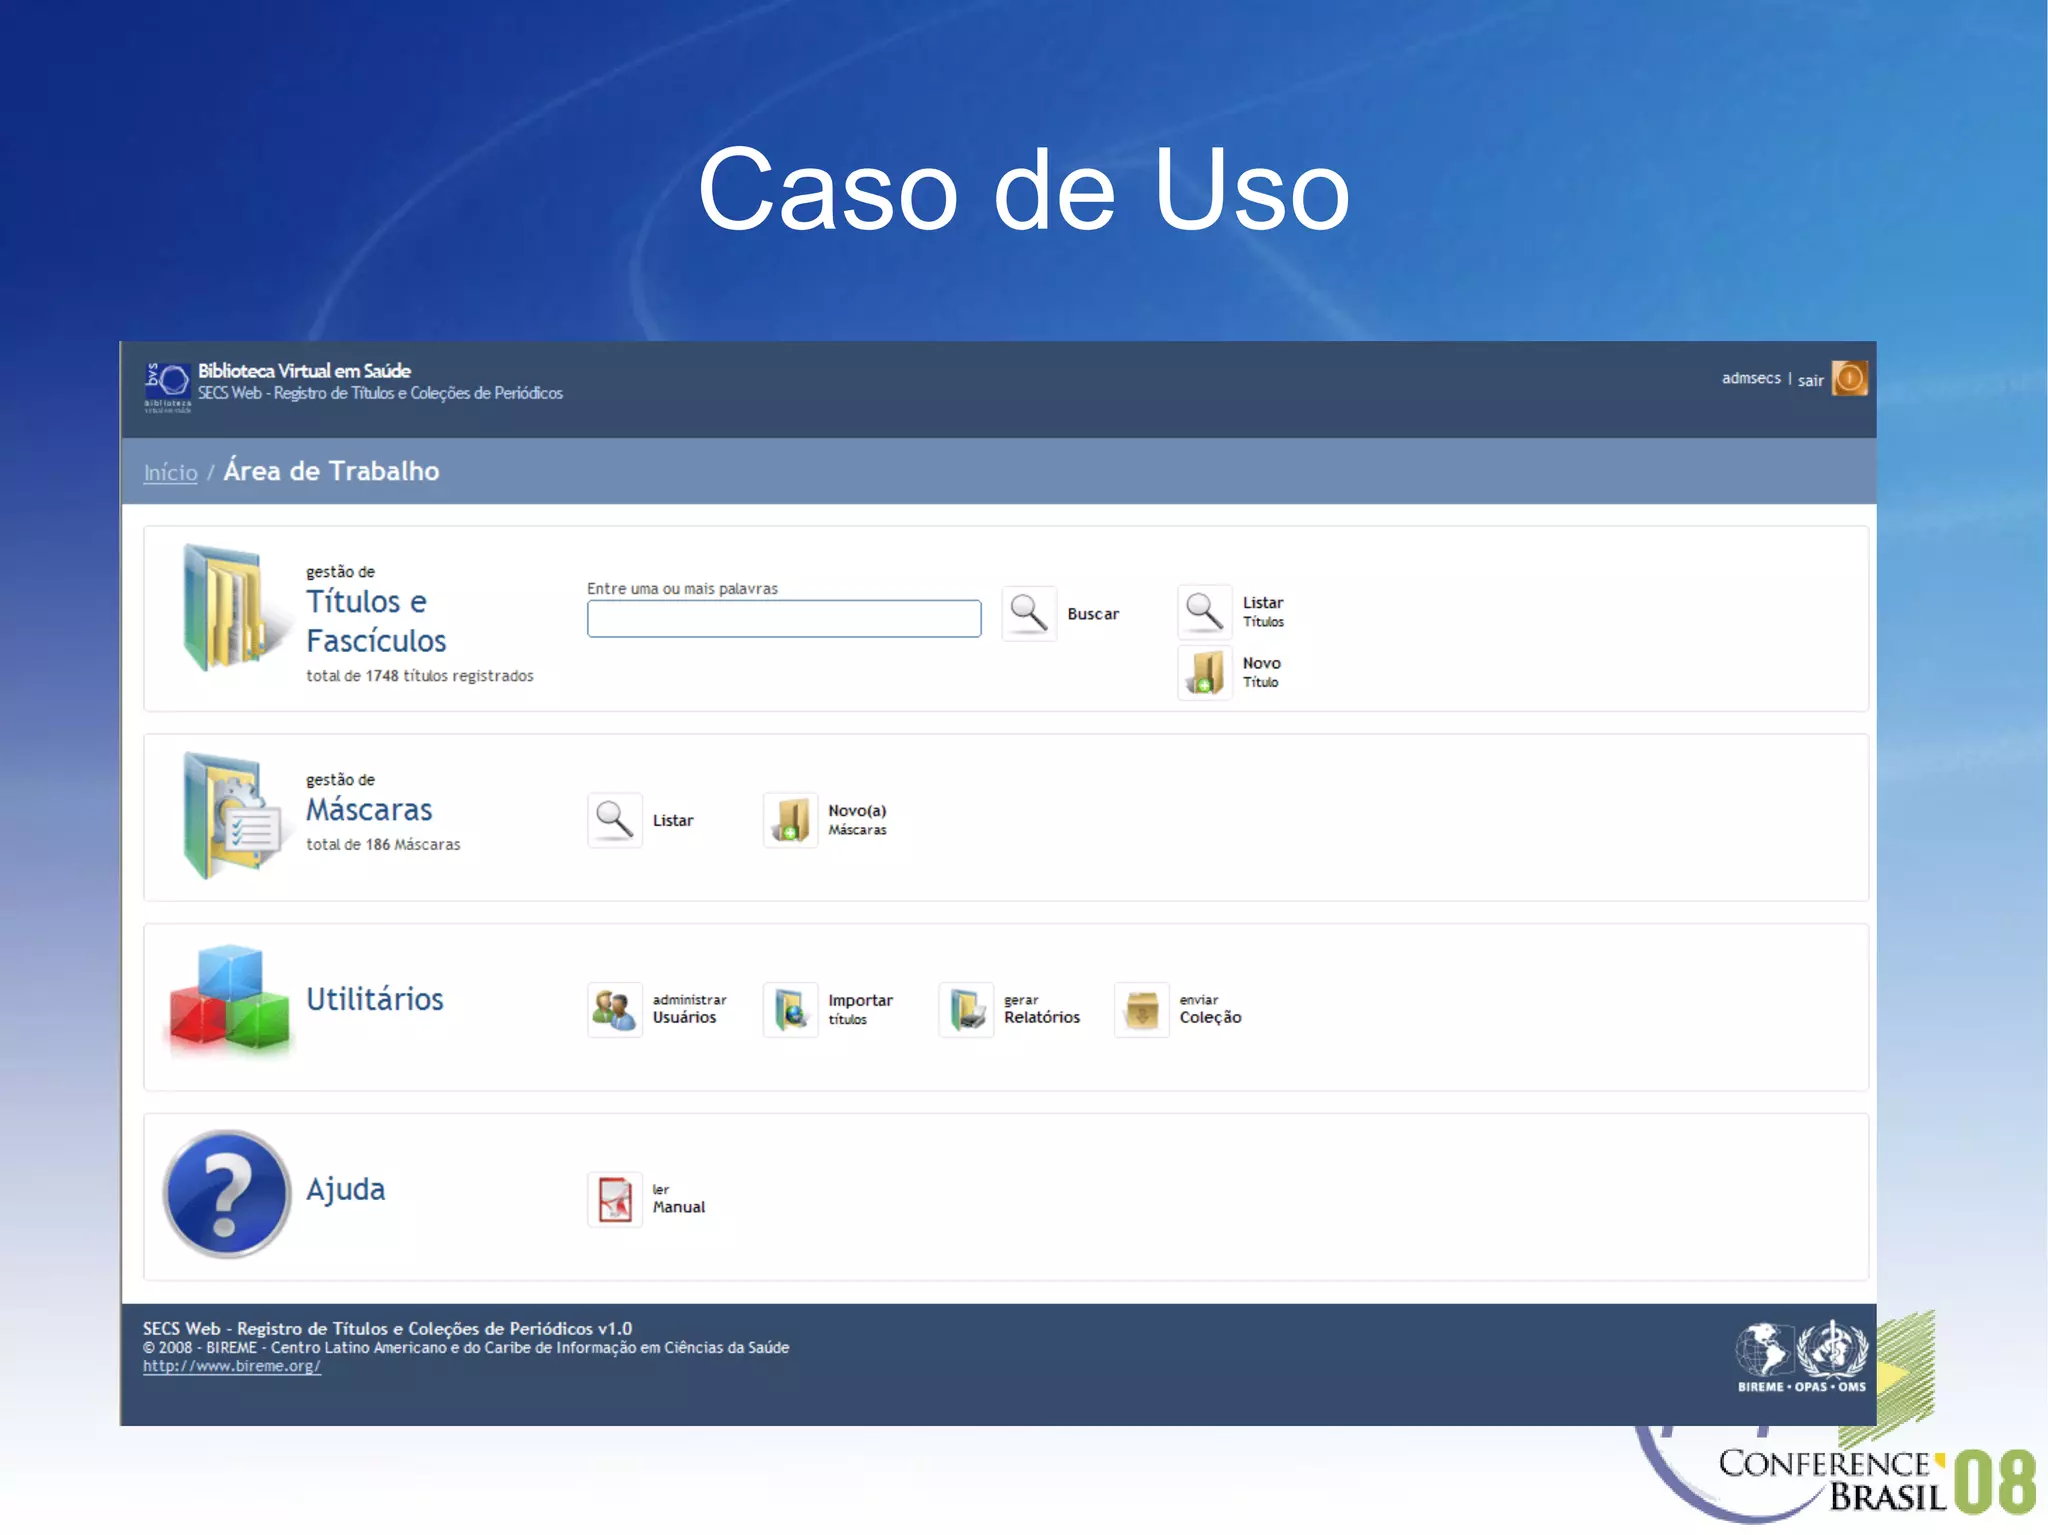Click the gerar Relatórios icon

point(966,1009)
